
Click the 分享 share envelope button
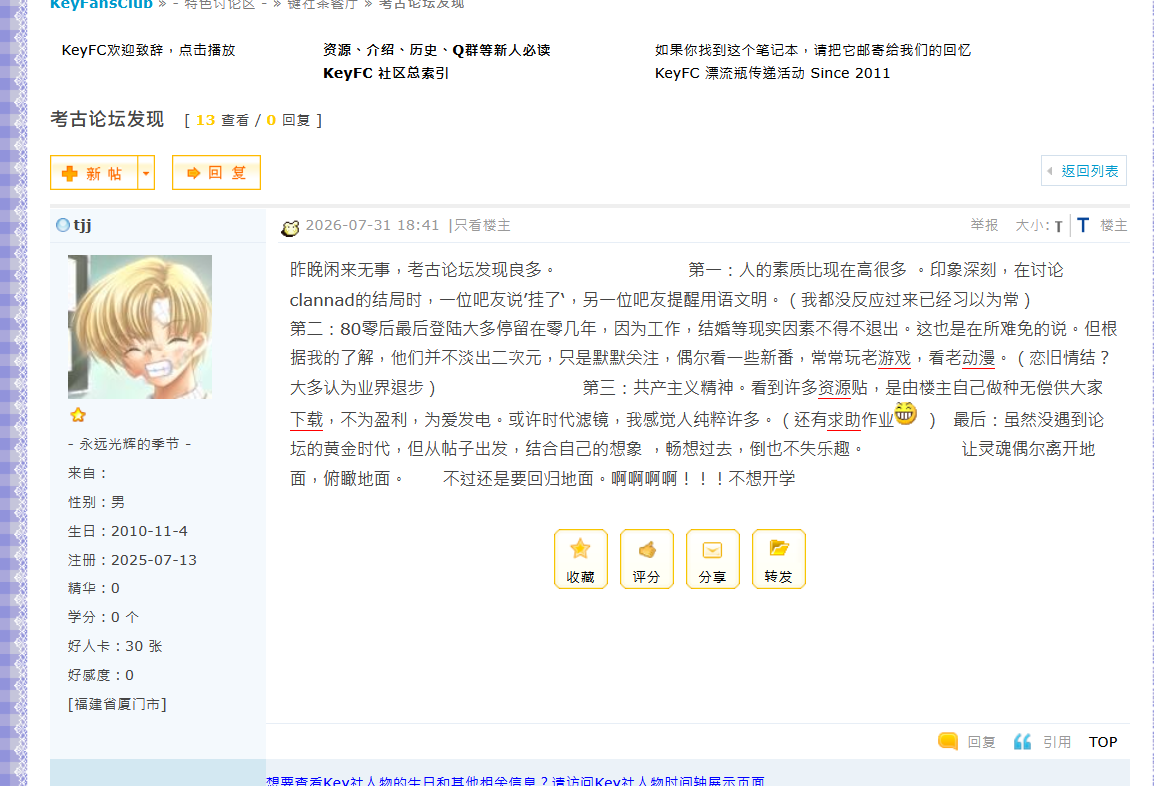712,559
